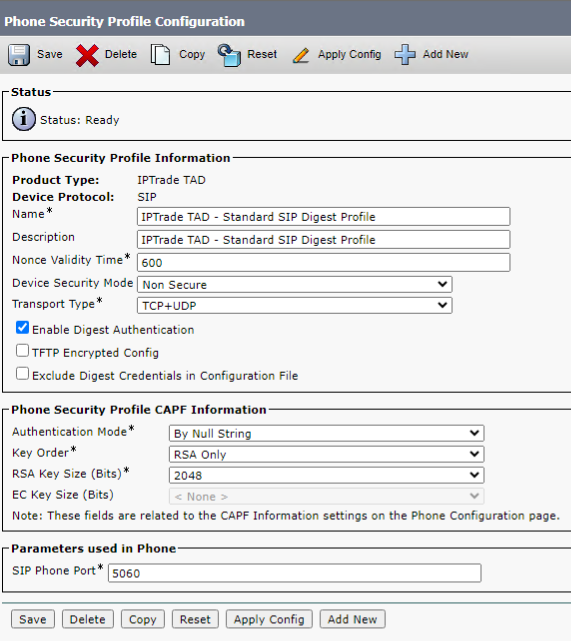The width and height of the screenshot is (571, 641).
Task: Click the Reset label in top toolbar
Action: 262,54
